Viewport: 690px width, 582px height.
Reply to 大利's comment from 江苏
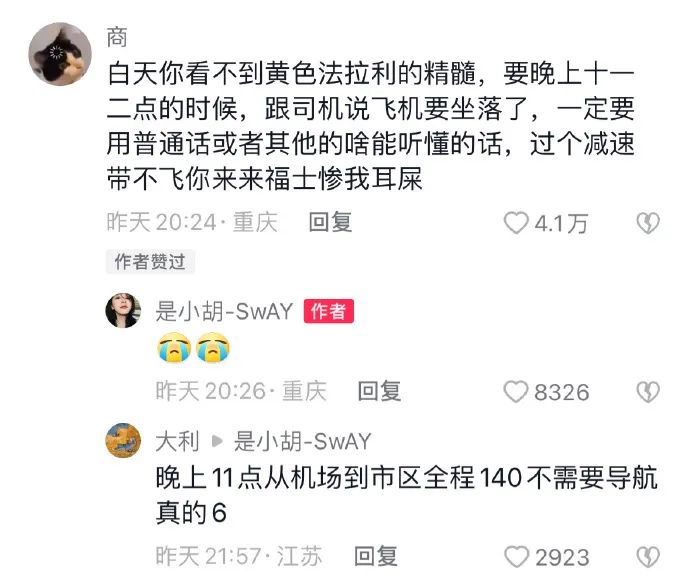point(376,556)
